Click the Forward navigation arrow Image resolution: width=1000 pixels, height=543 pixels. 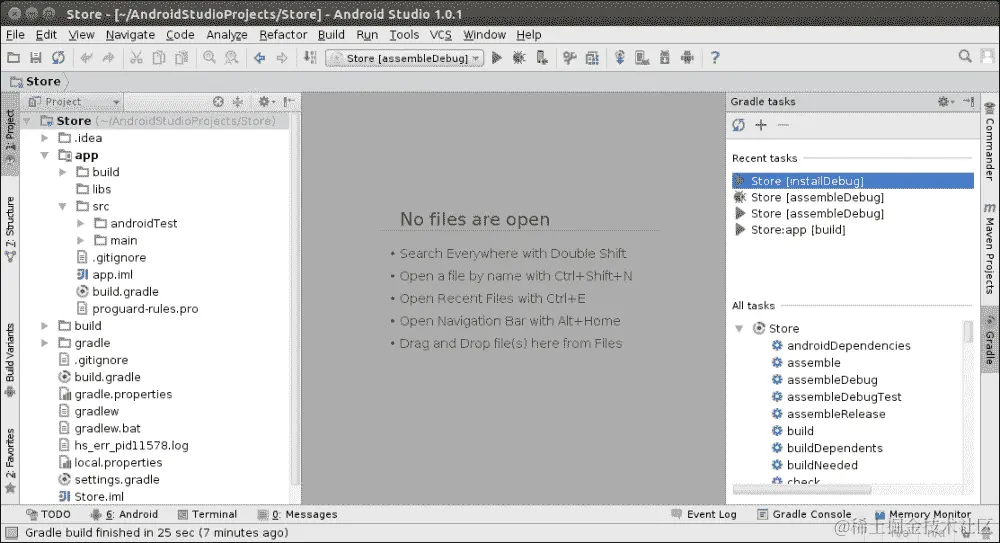click(x=282, y=58)
